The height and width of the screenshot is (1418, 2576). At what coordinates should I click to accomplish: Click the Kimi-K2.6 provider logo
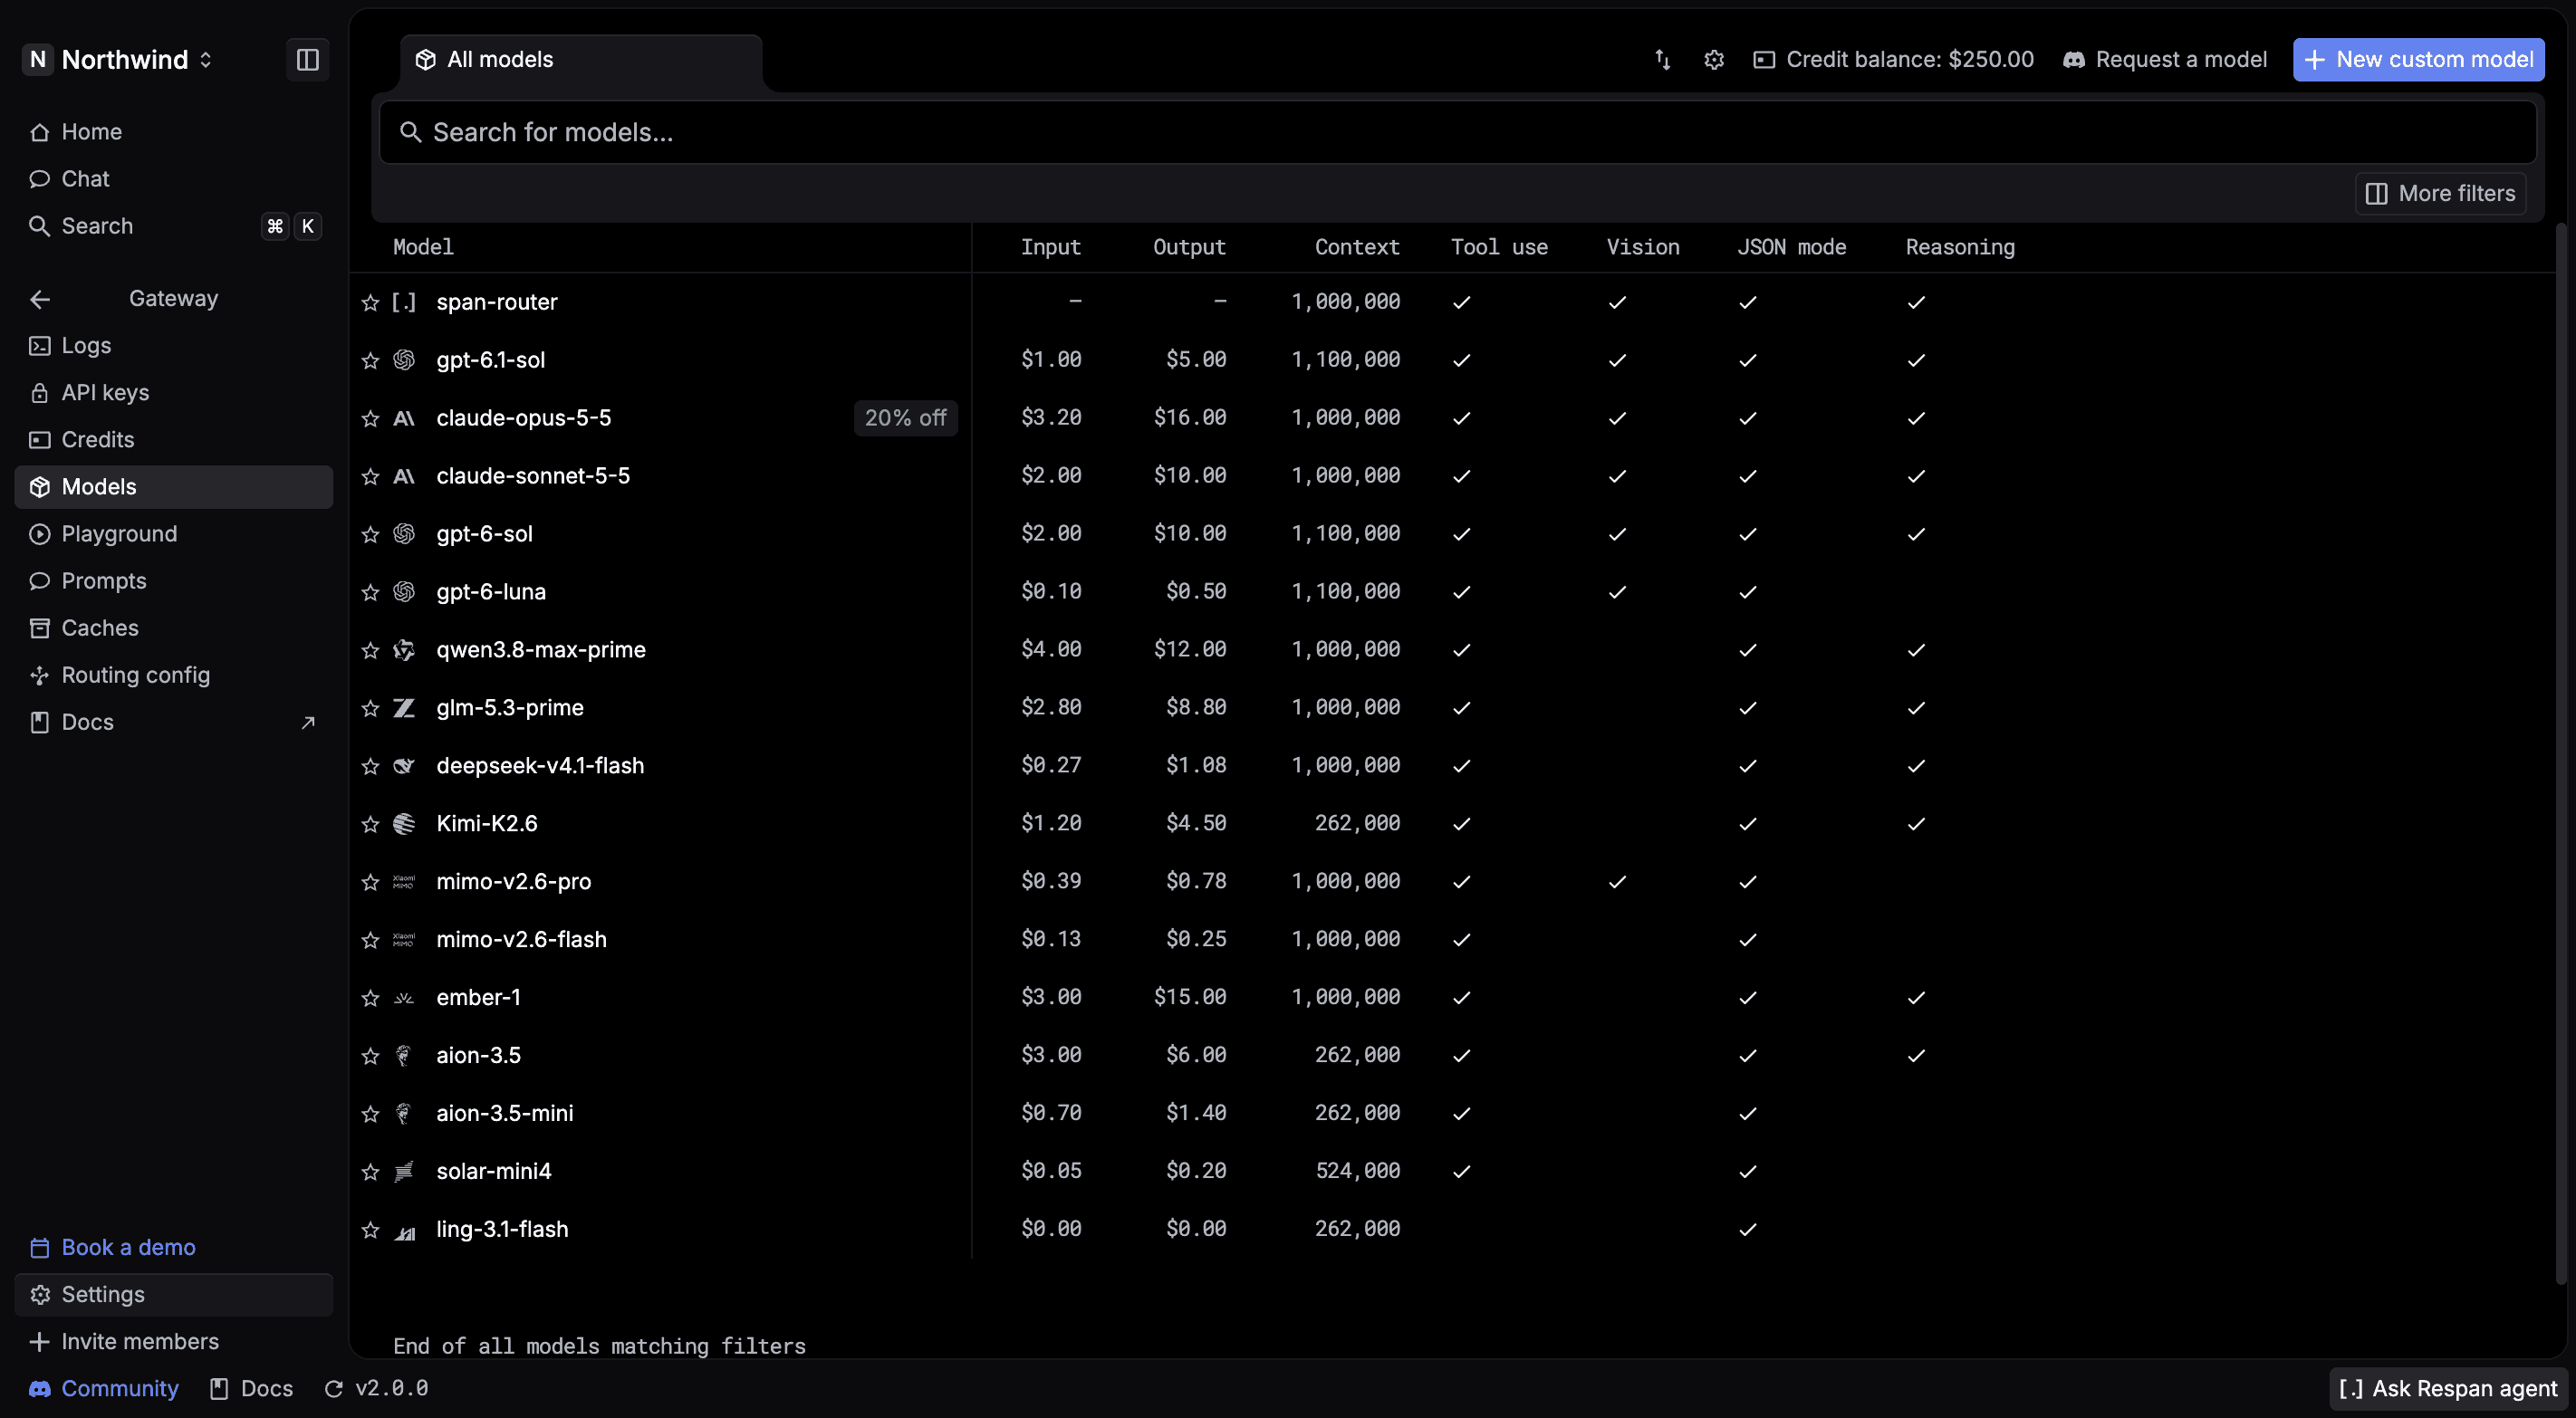(x=404, y=823)
